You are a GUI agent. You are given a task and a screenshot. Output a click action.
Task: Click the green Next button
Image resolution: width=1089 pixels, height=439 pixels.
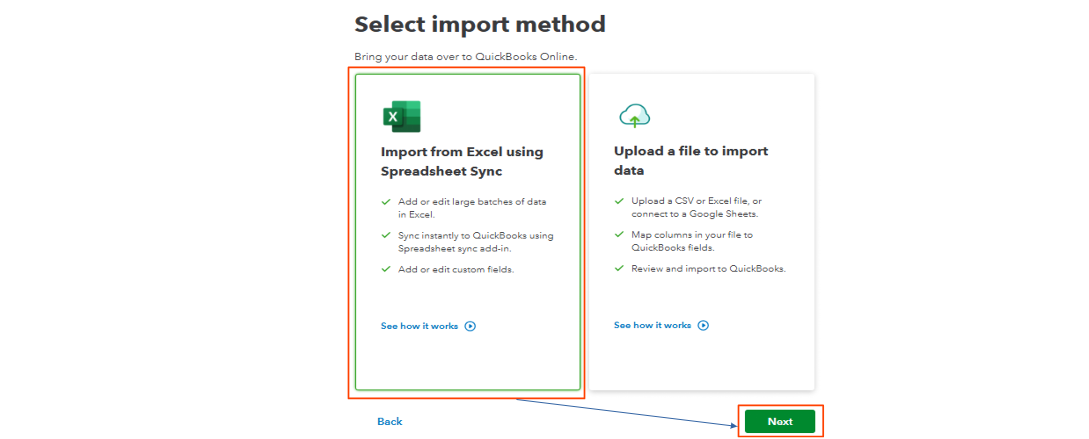[780, 422]
